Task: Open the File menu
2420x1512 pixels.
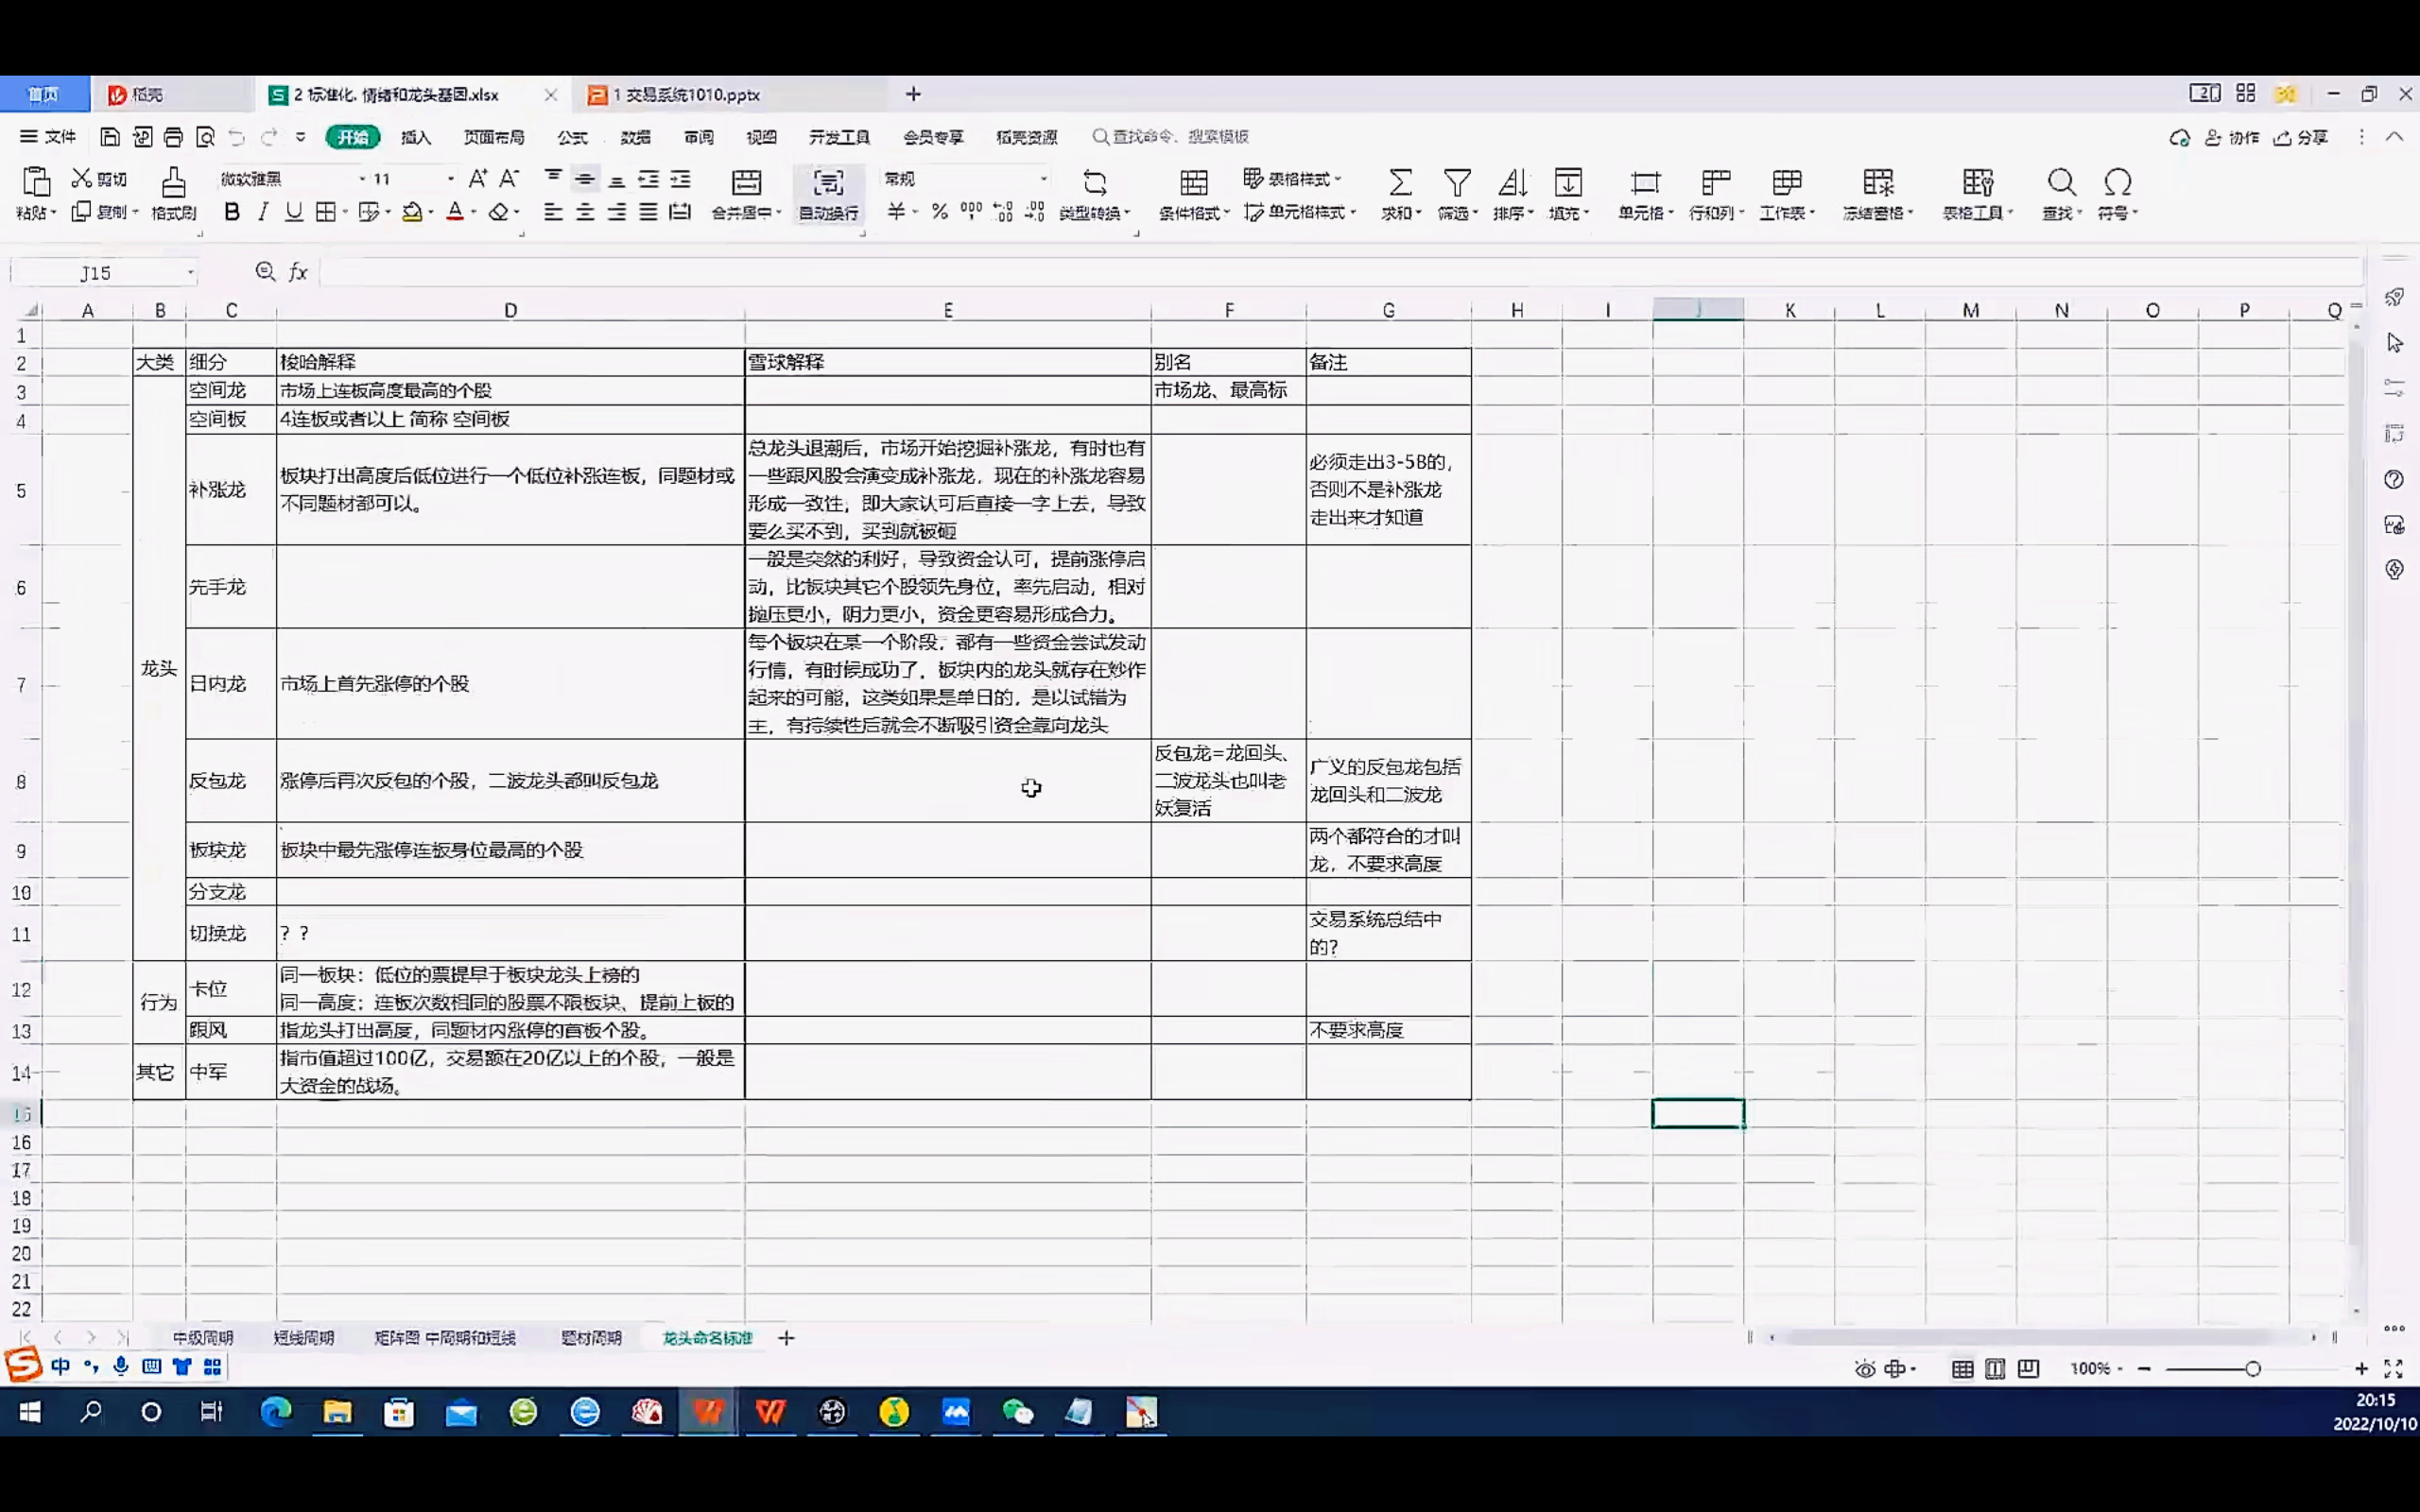Action: 48,137
